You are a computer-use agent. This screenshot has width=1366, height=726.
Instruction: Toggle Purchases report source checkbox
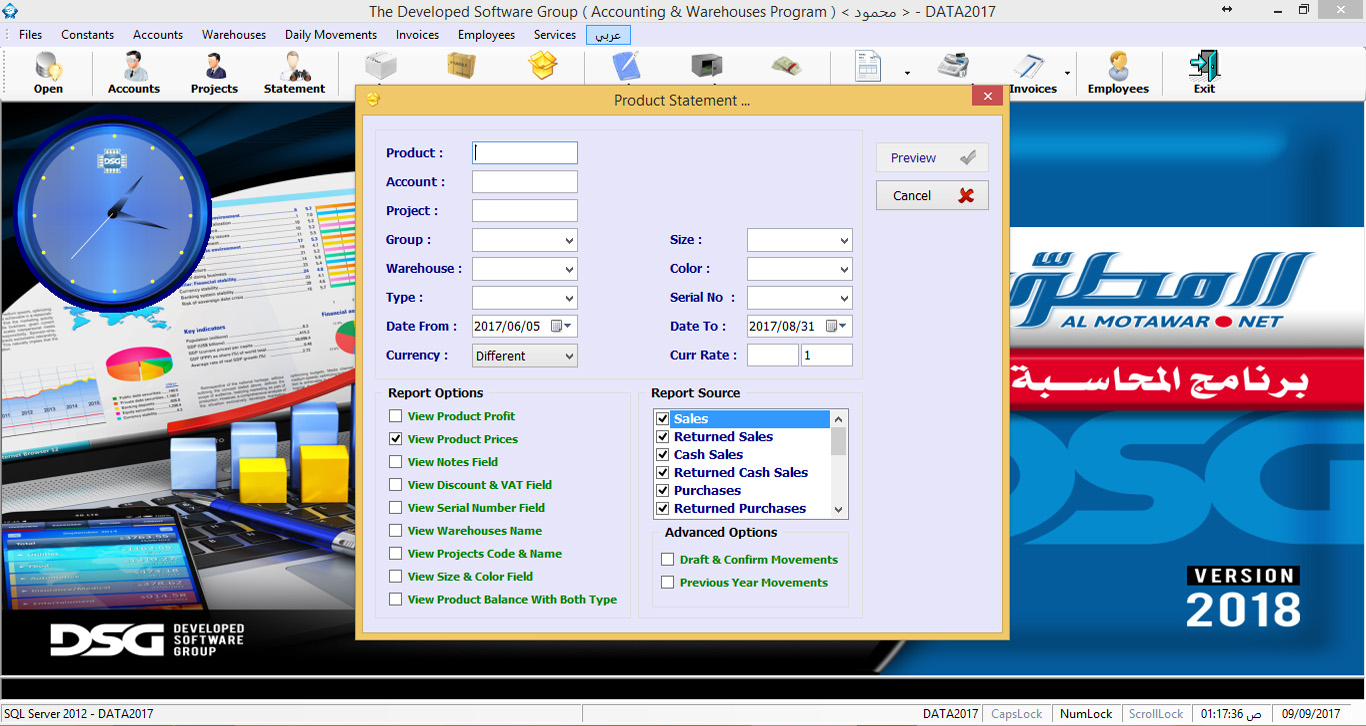click(x=662, y=491)
